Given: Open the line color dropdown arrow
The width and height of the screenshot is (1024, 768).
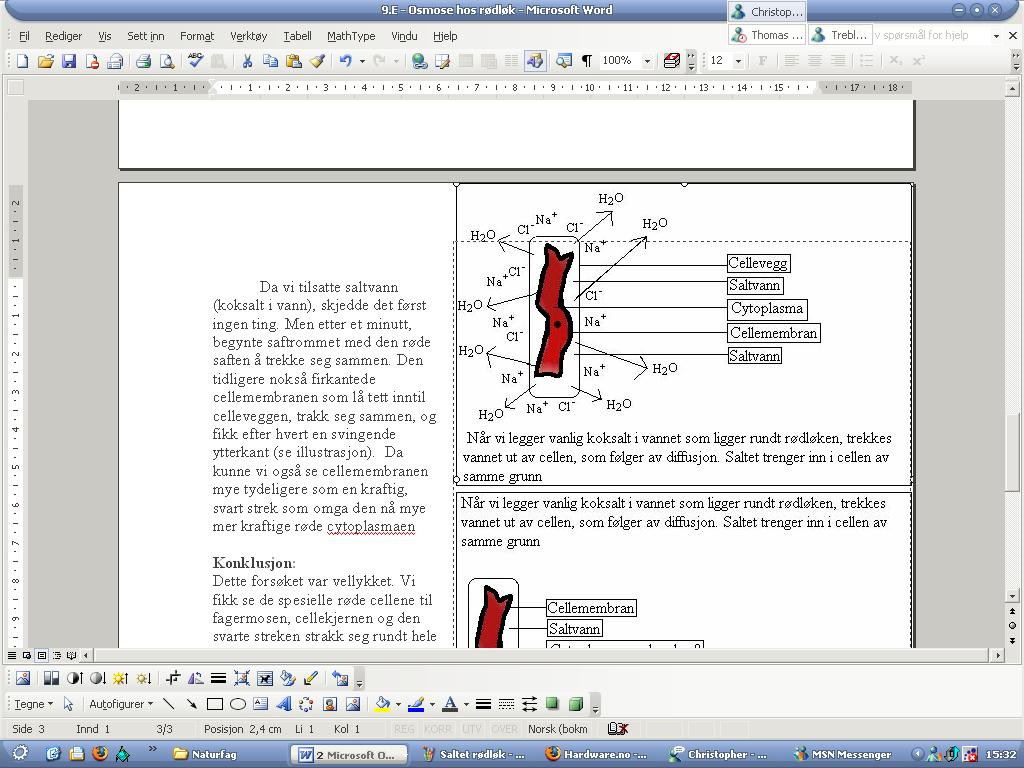Looking at the screenshot, I should pos(432,704).
